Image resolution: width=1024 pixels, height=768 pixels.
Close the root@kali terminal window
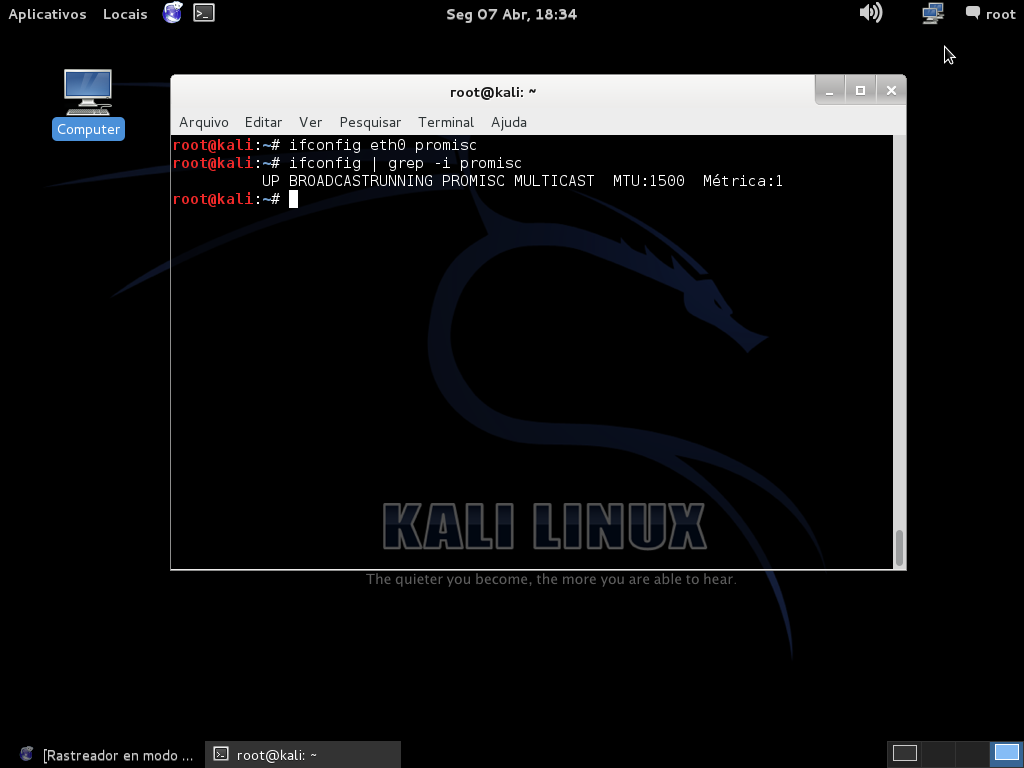pos(891,91)
